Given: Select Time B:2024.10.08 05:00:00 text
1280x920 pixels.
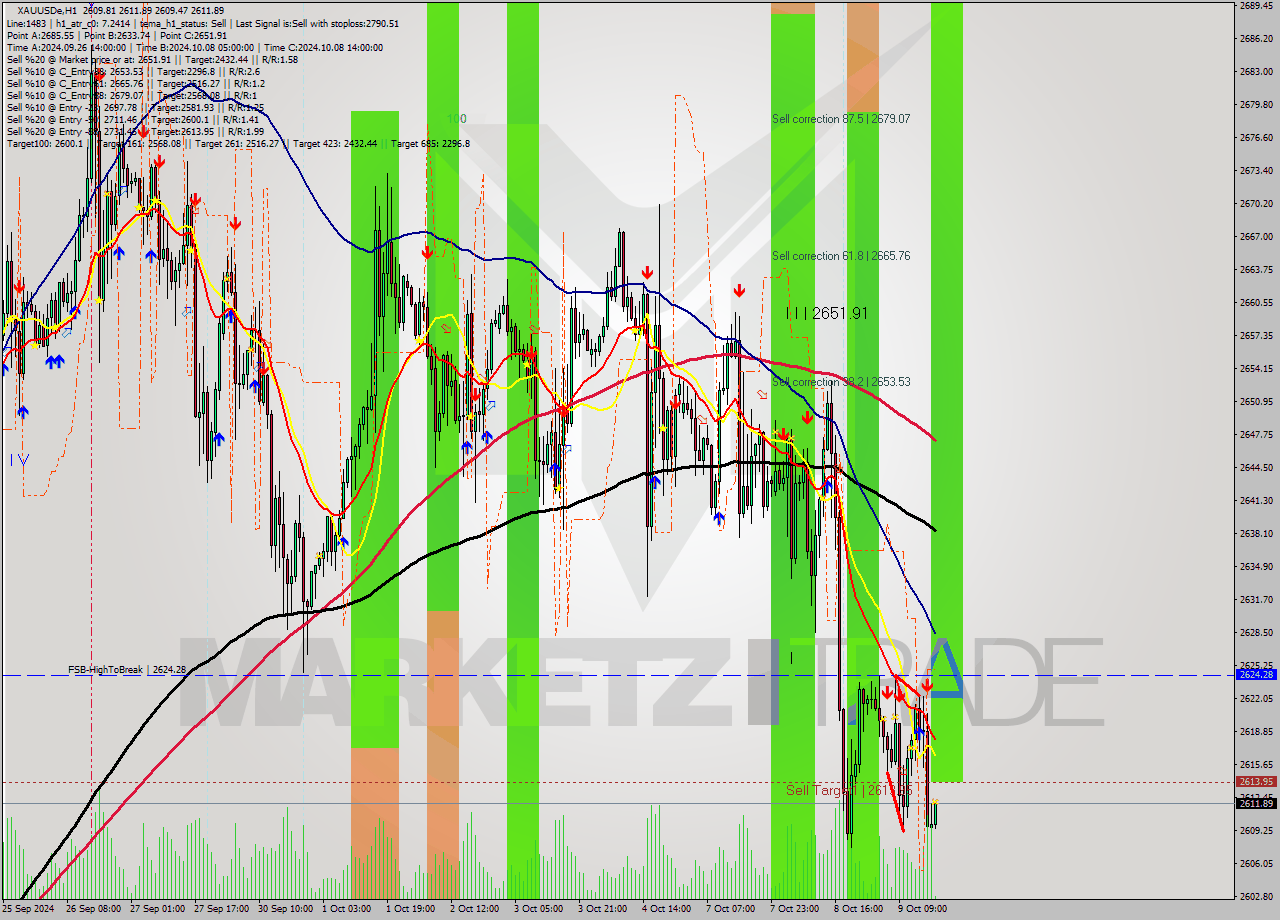Looking at the screenshot, I should coord(196,47).
